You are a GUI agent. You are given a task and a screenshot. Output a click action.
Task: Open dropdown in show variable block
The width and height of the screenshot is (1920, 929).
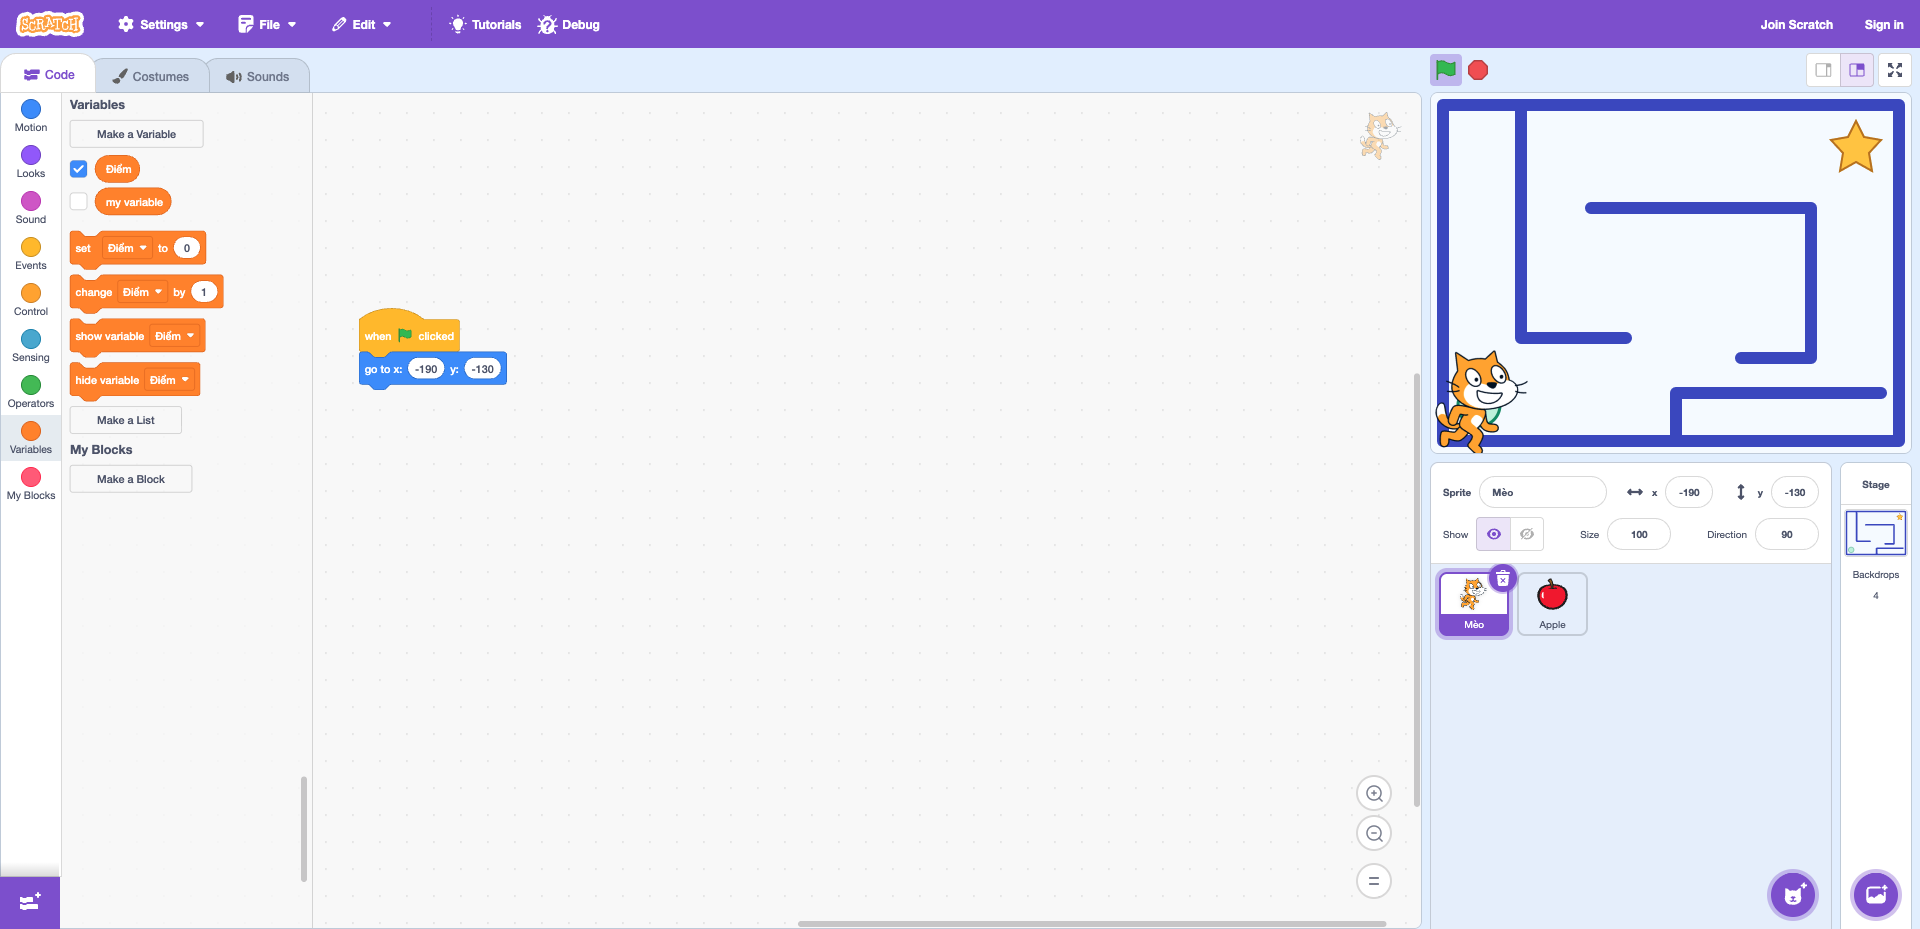coord(174,336)
